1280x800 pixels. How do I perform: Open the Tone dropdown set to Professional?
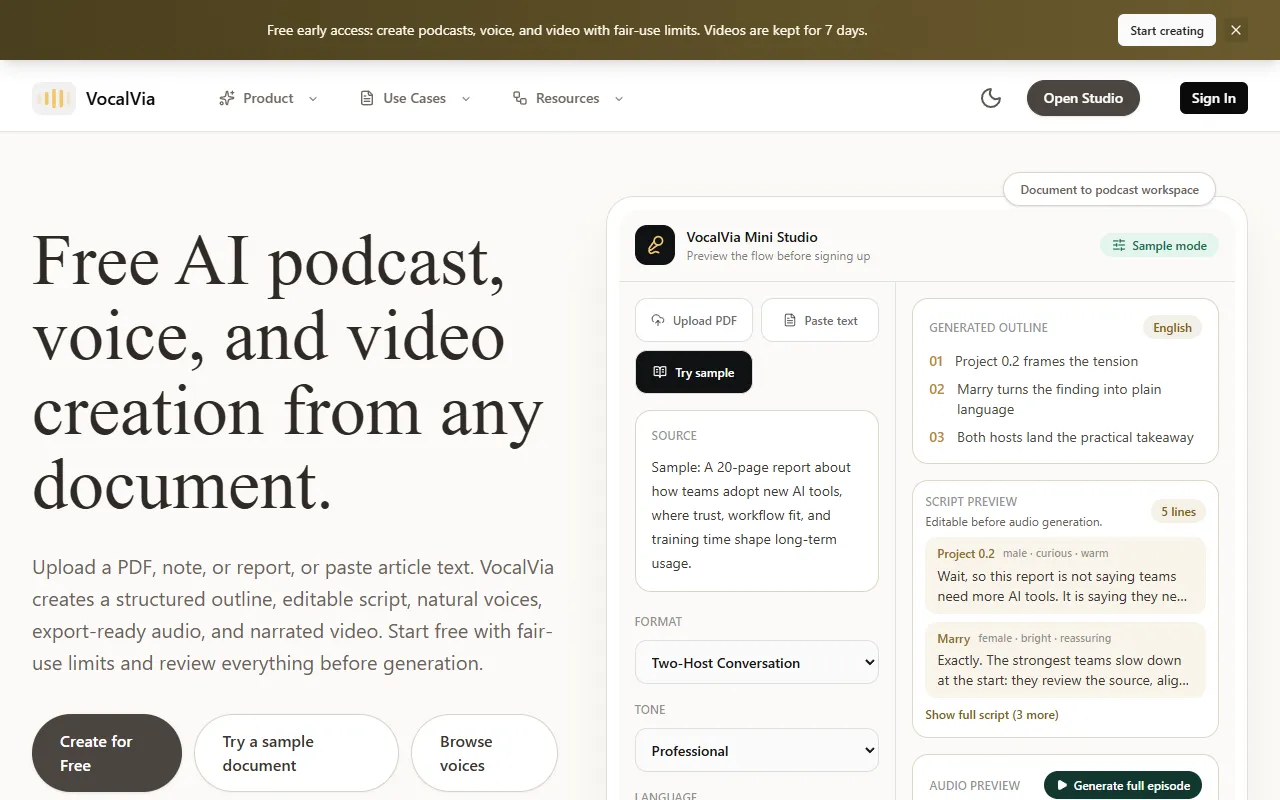757,750
